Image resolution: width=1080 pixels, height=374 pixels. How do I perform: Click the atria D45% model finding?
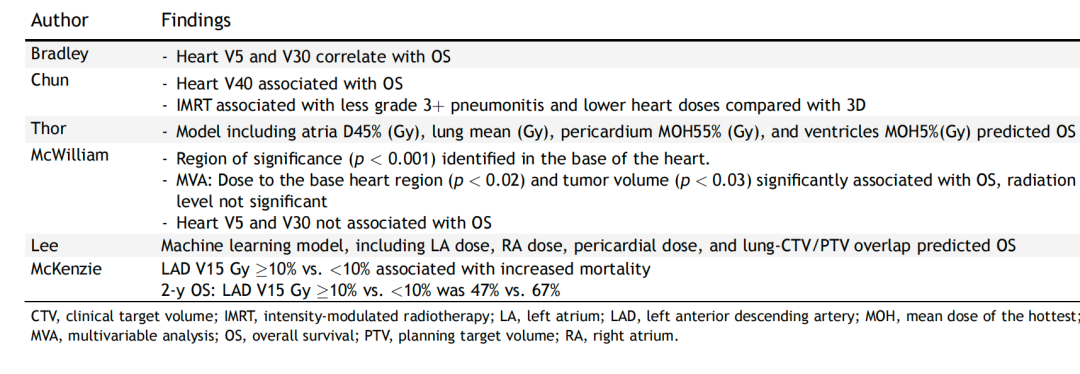618,131
